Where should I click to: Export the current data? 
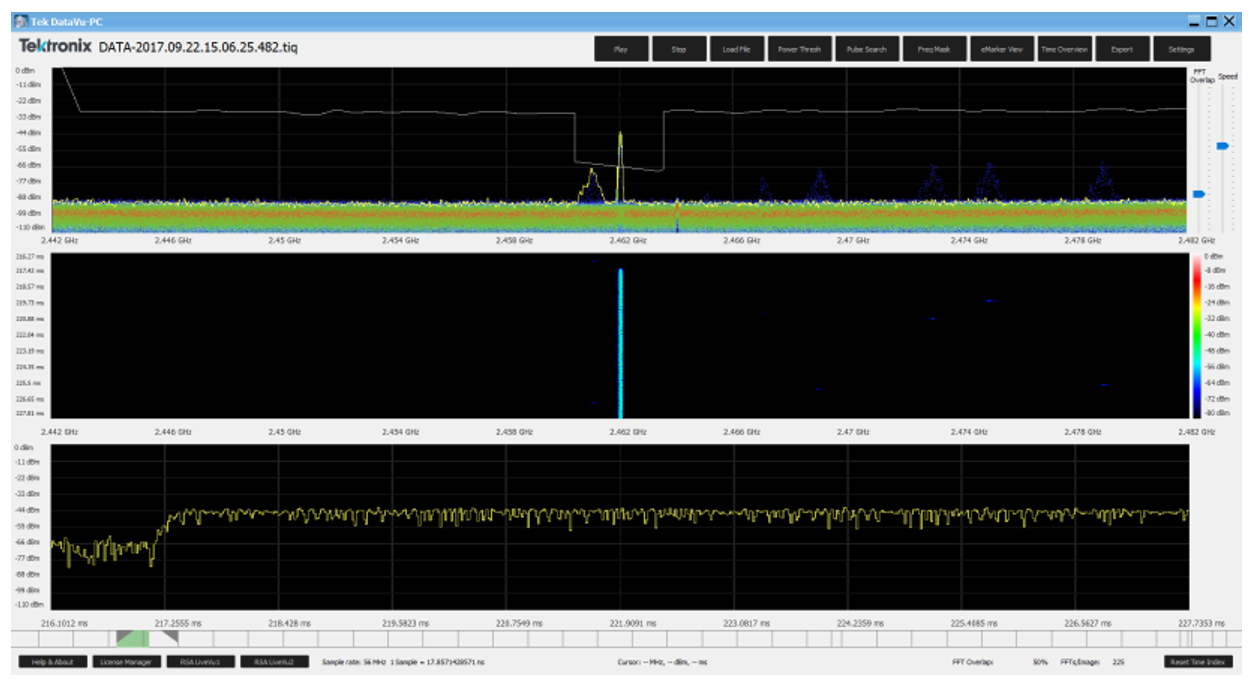click(x=1120, y=47)
